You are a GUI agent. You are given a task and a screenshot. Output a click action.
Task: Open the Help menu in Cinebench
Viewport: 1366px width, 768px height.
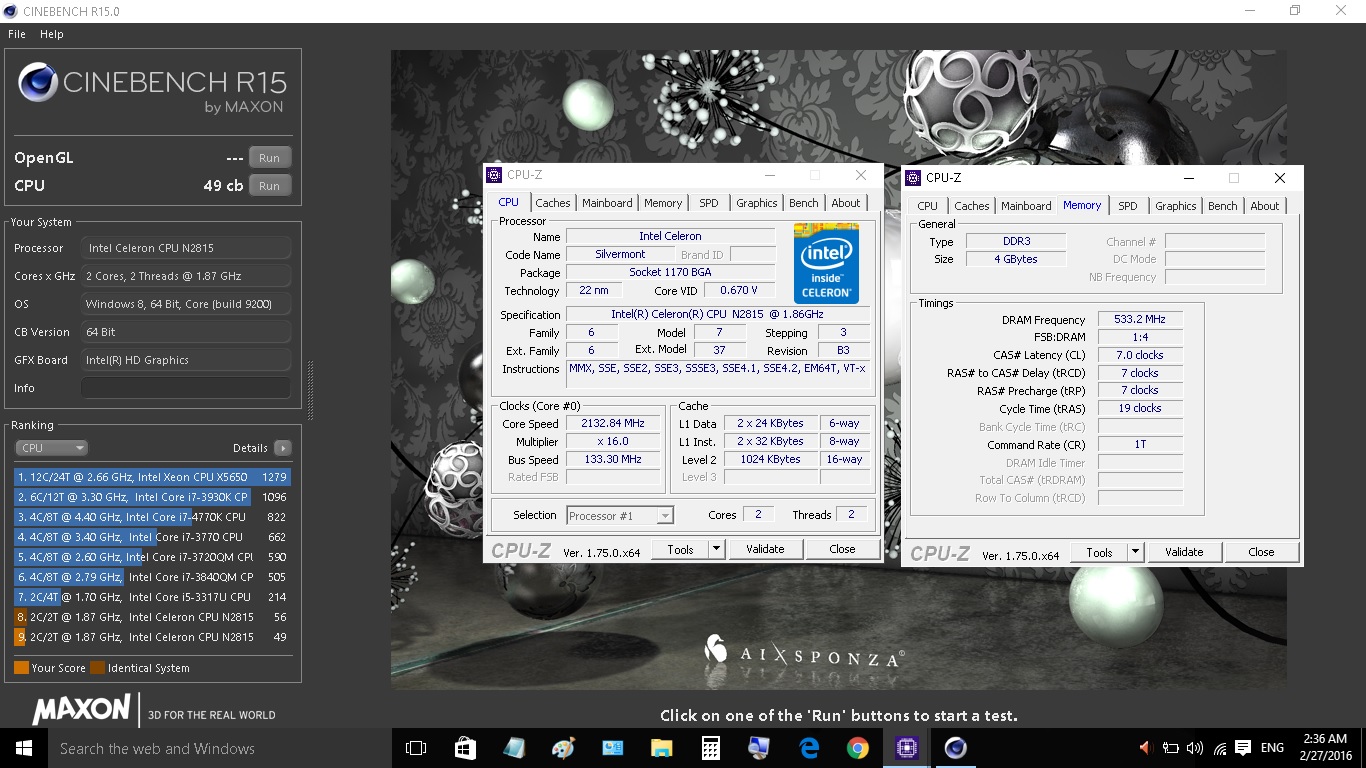point(52,34)
